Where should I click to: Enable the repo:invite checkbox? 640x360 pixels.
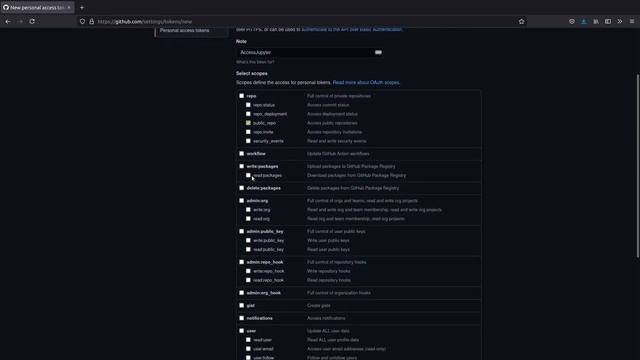coord(248,132)
